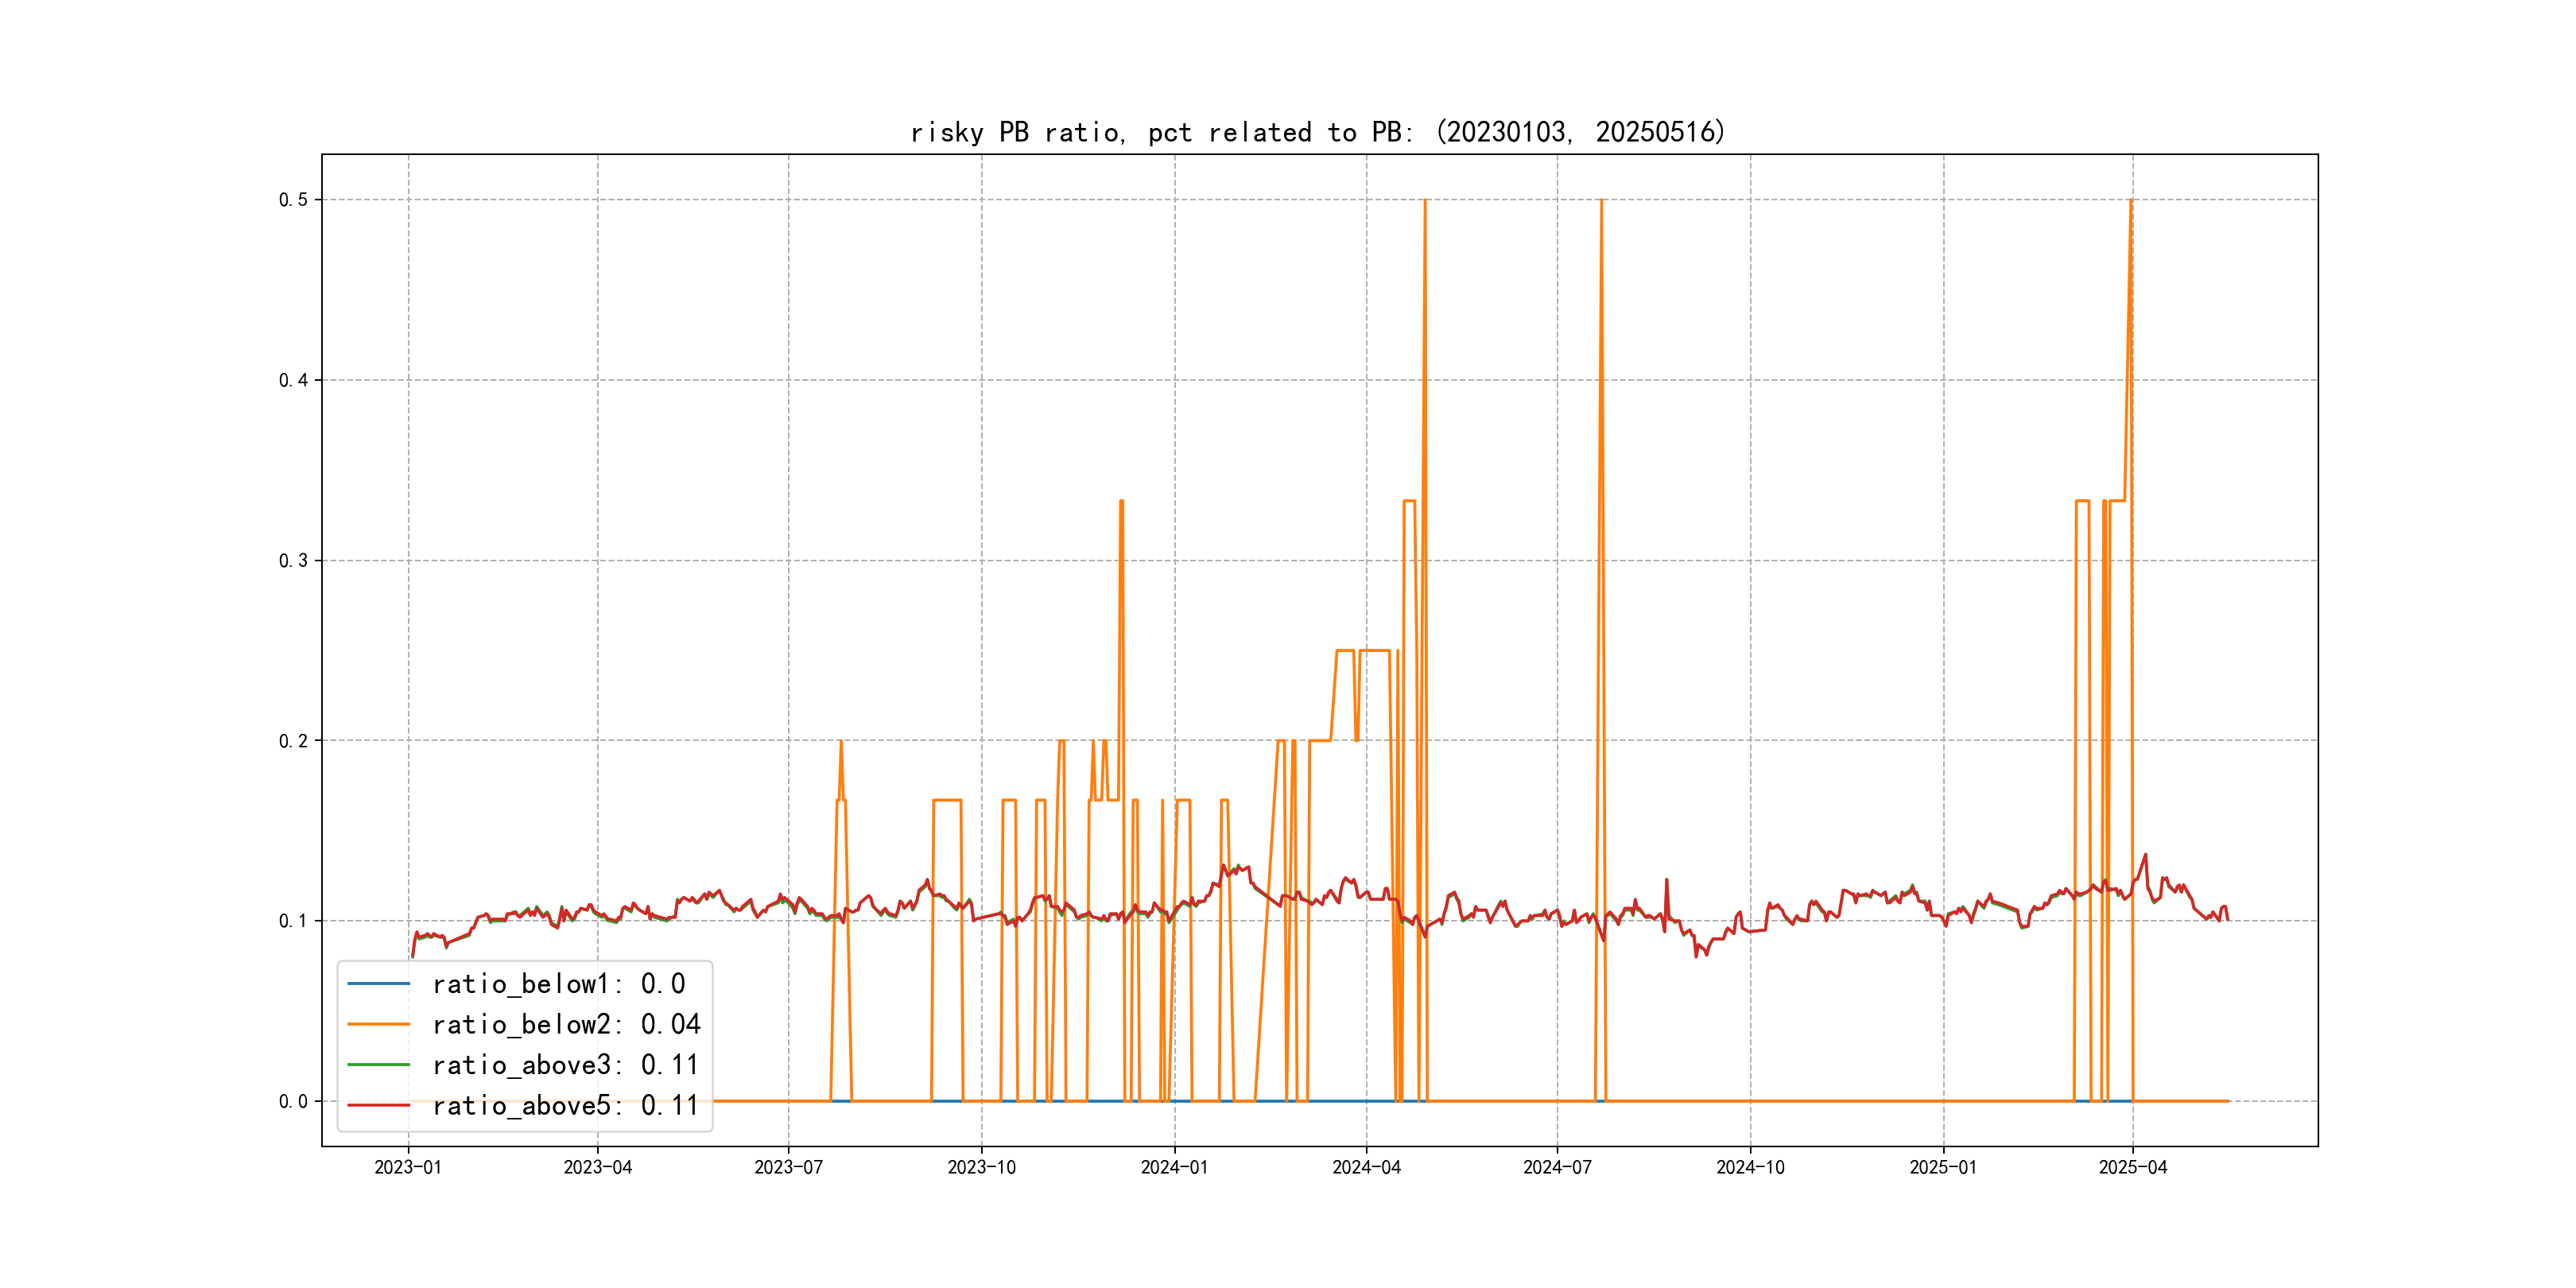Click the chart title 'risky PB ratio'
The width and height of the screenshot is (2576, 1288).
[1317, 132]
